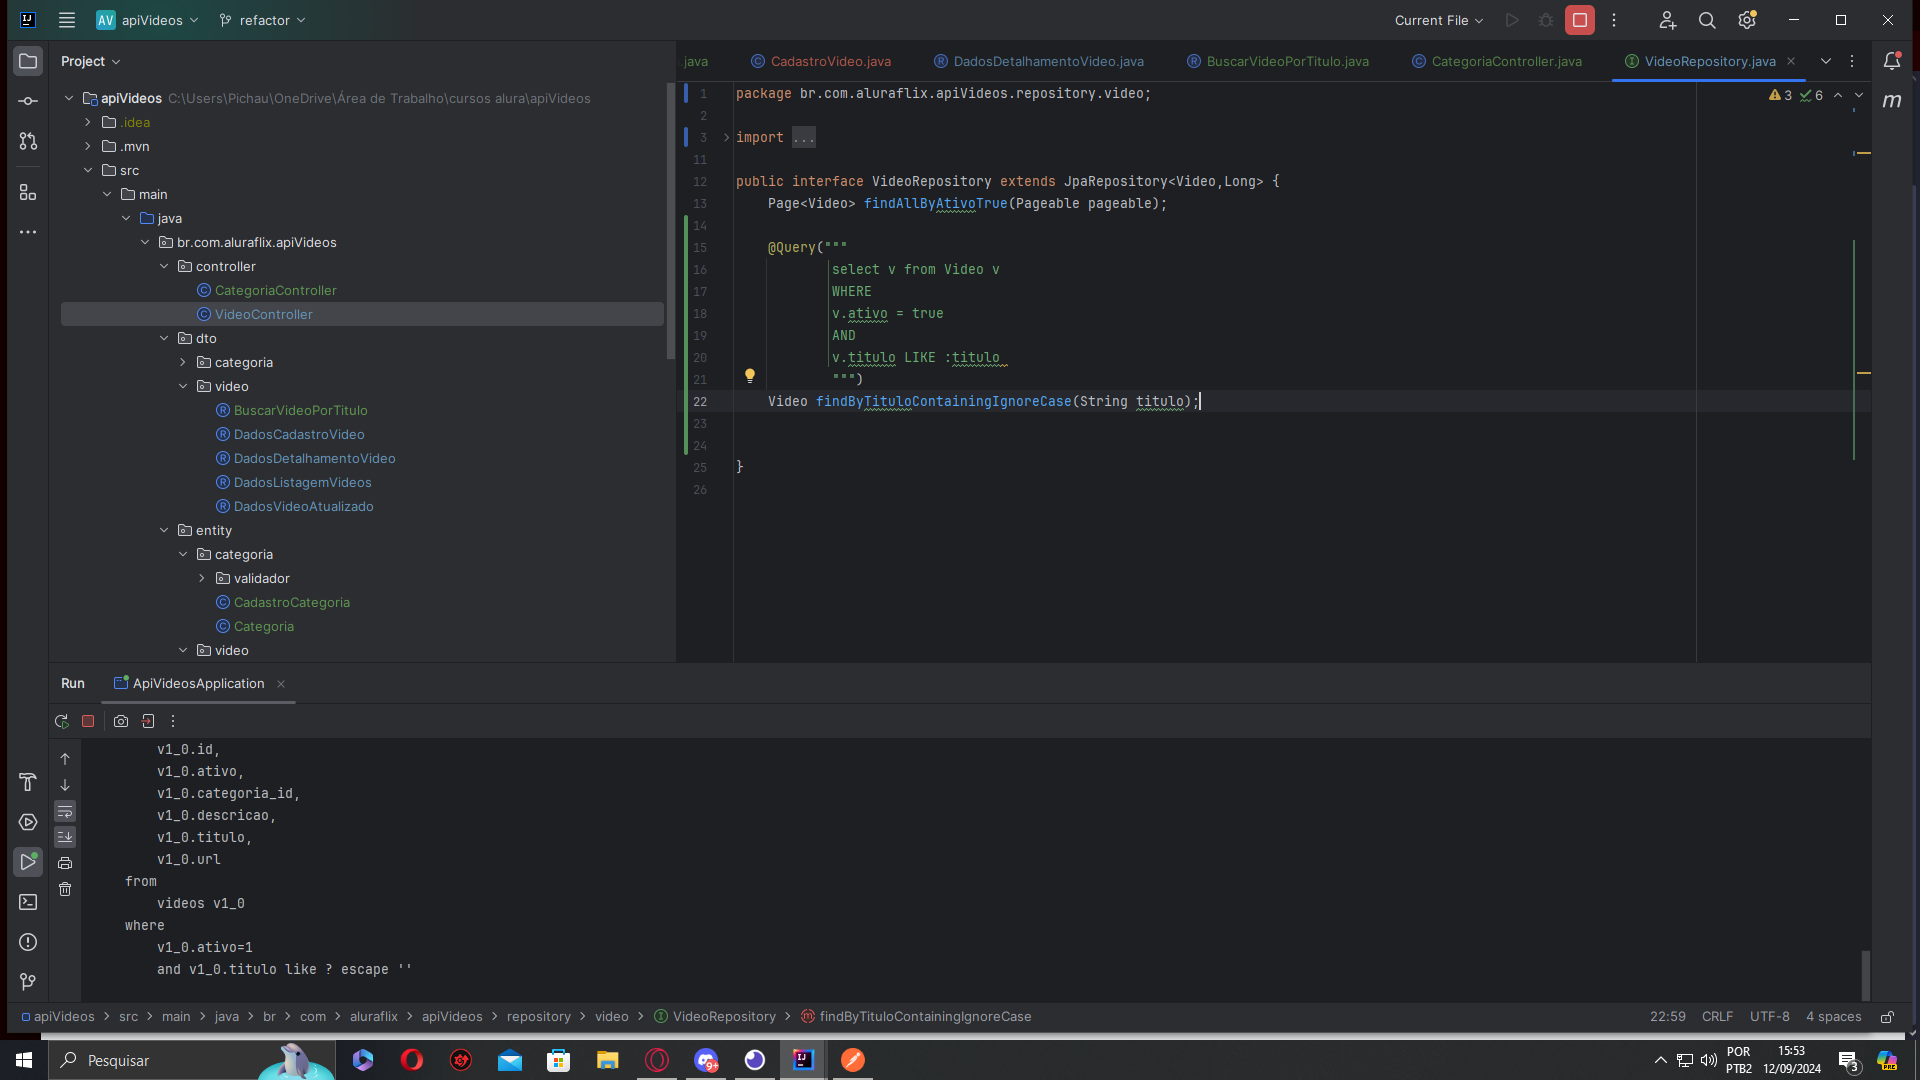The width and height of the screenshot is (1920, 1080).
Task: Open the Run tool window button
Action: point(28,862)
